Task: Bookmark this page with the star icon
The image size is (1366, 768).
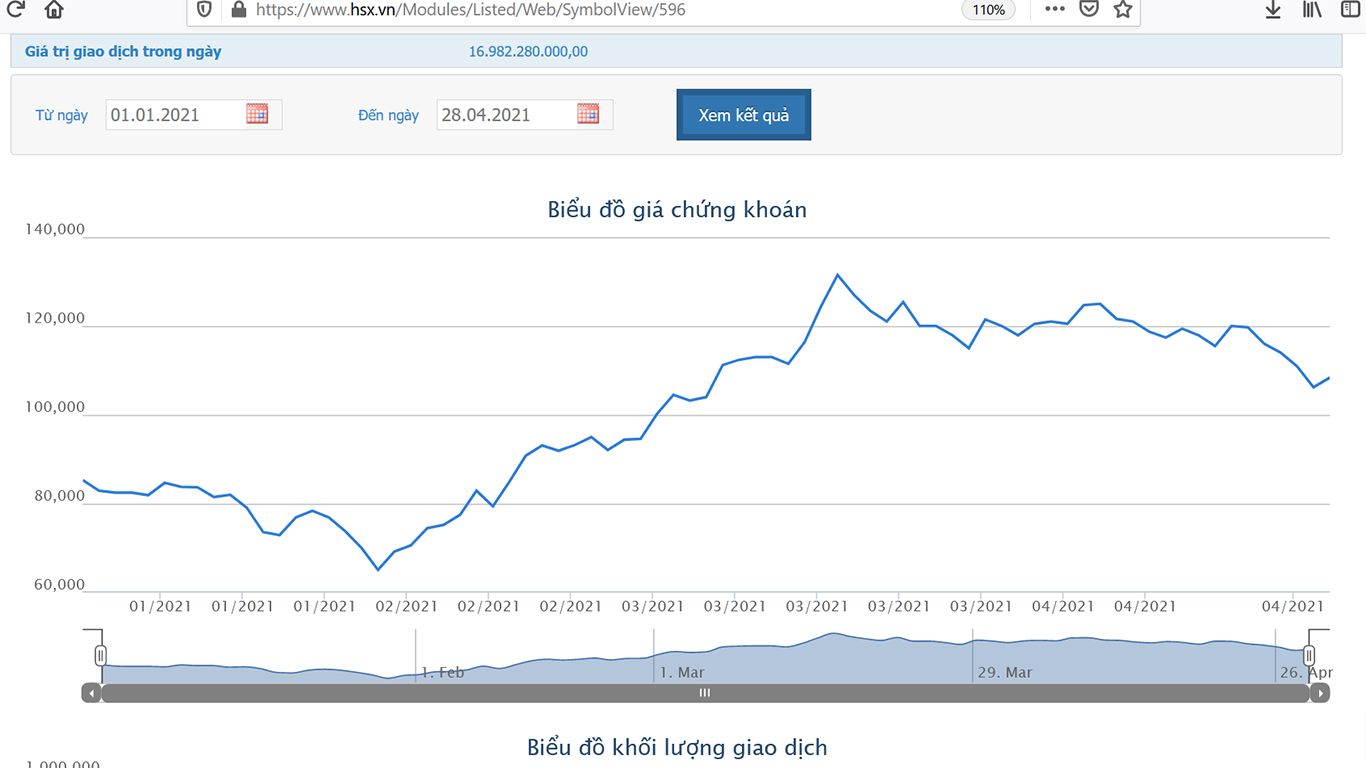Action: click(1123, 9)
